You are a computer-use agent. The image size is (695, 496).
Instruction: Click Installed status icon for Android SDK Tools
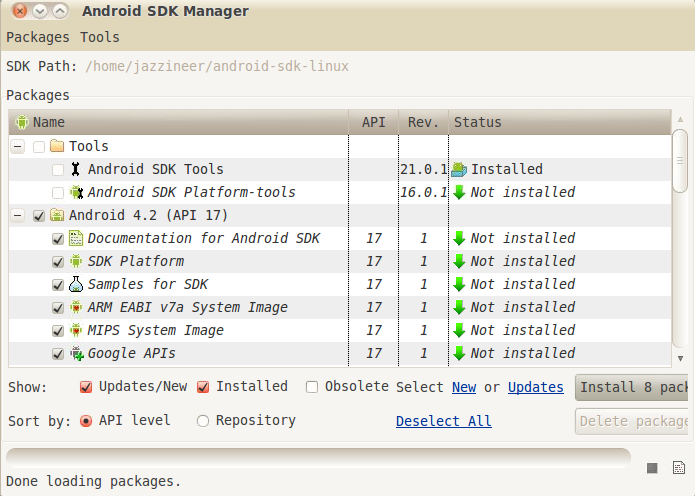pos(459,169)
